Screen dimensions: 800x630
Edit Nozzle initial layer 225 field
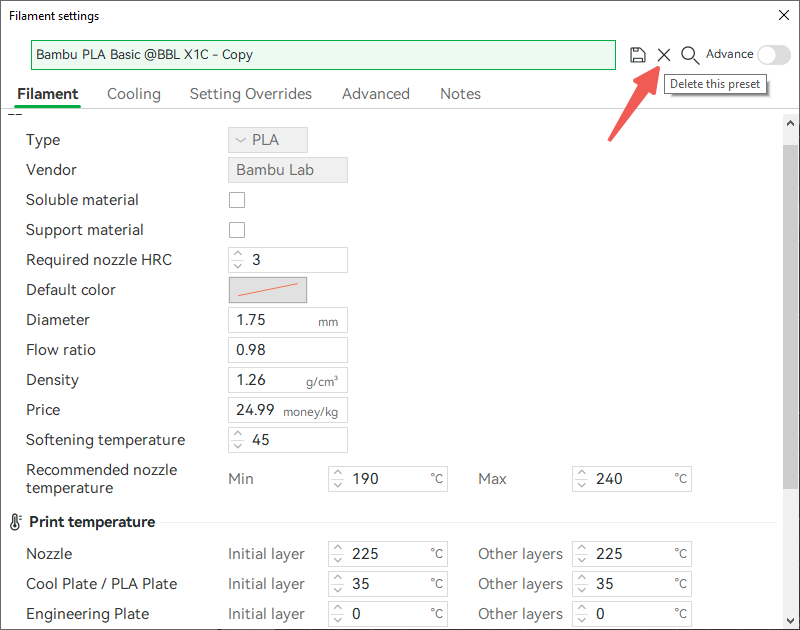(388, 554)
